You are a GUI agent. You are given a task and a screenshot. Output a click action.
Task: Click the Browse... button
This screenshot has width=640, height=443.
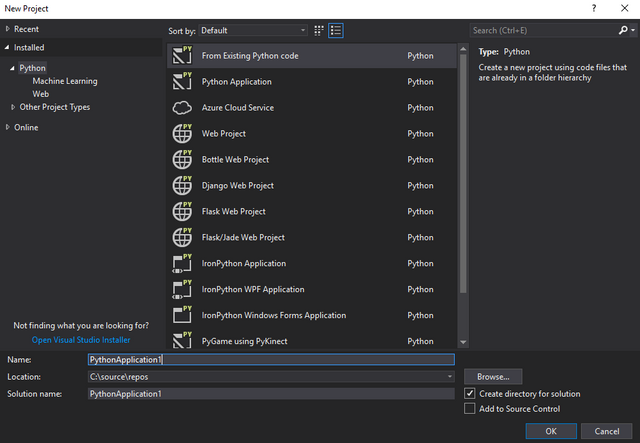(x=493, y=377)
